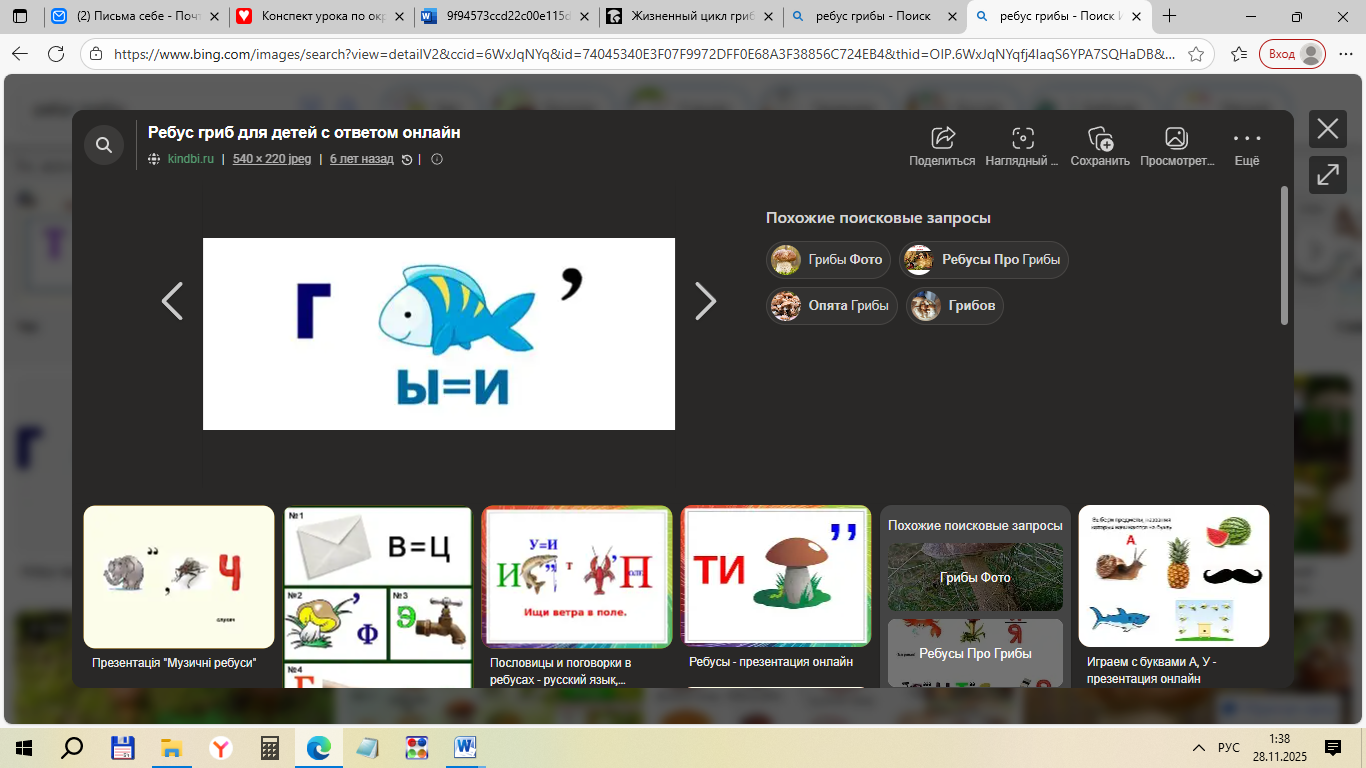Open Word from the Windows taskbar
Viewport: 1366px width, 768px height.
[x=466, y=748]
